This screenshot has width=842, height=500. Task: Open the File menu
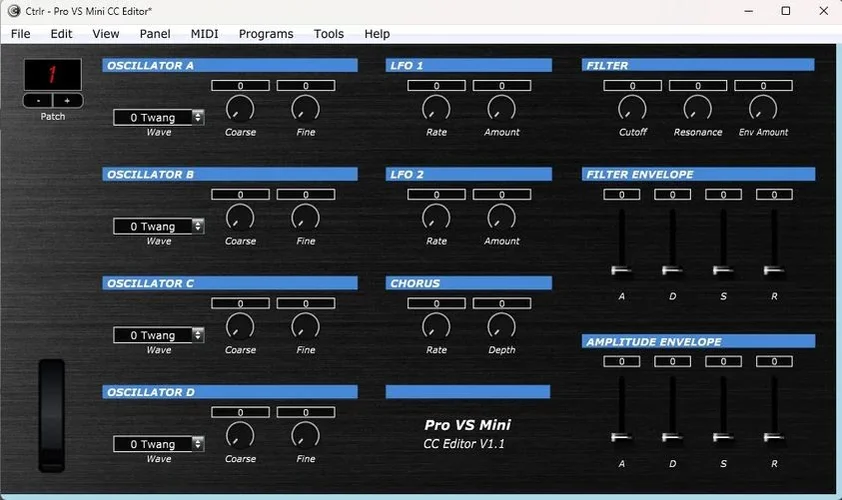pos(20,34)
